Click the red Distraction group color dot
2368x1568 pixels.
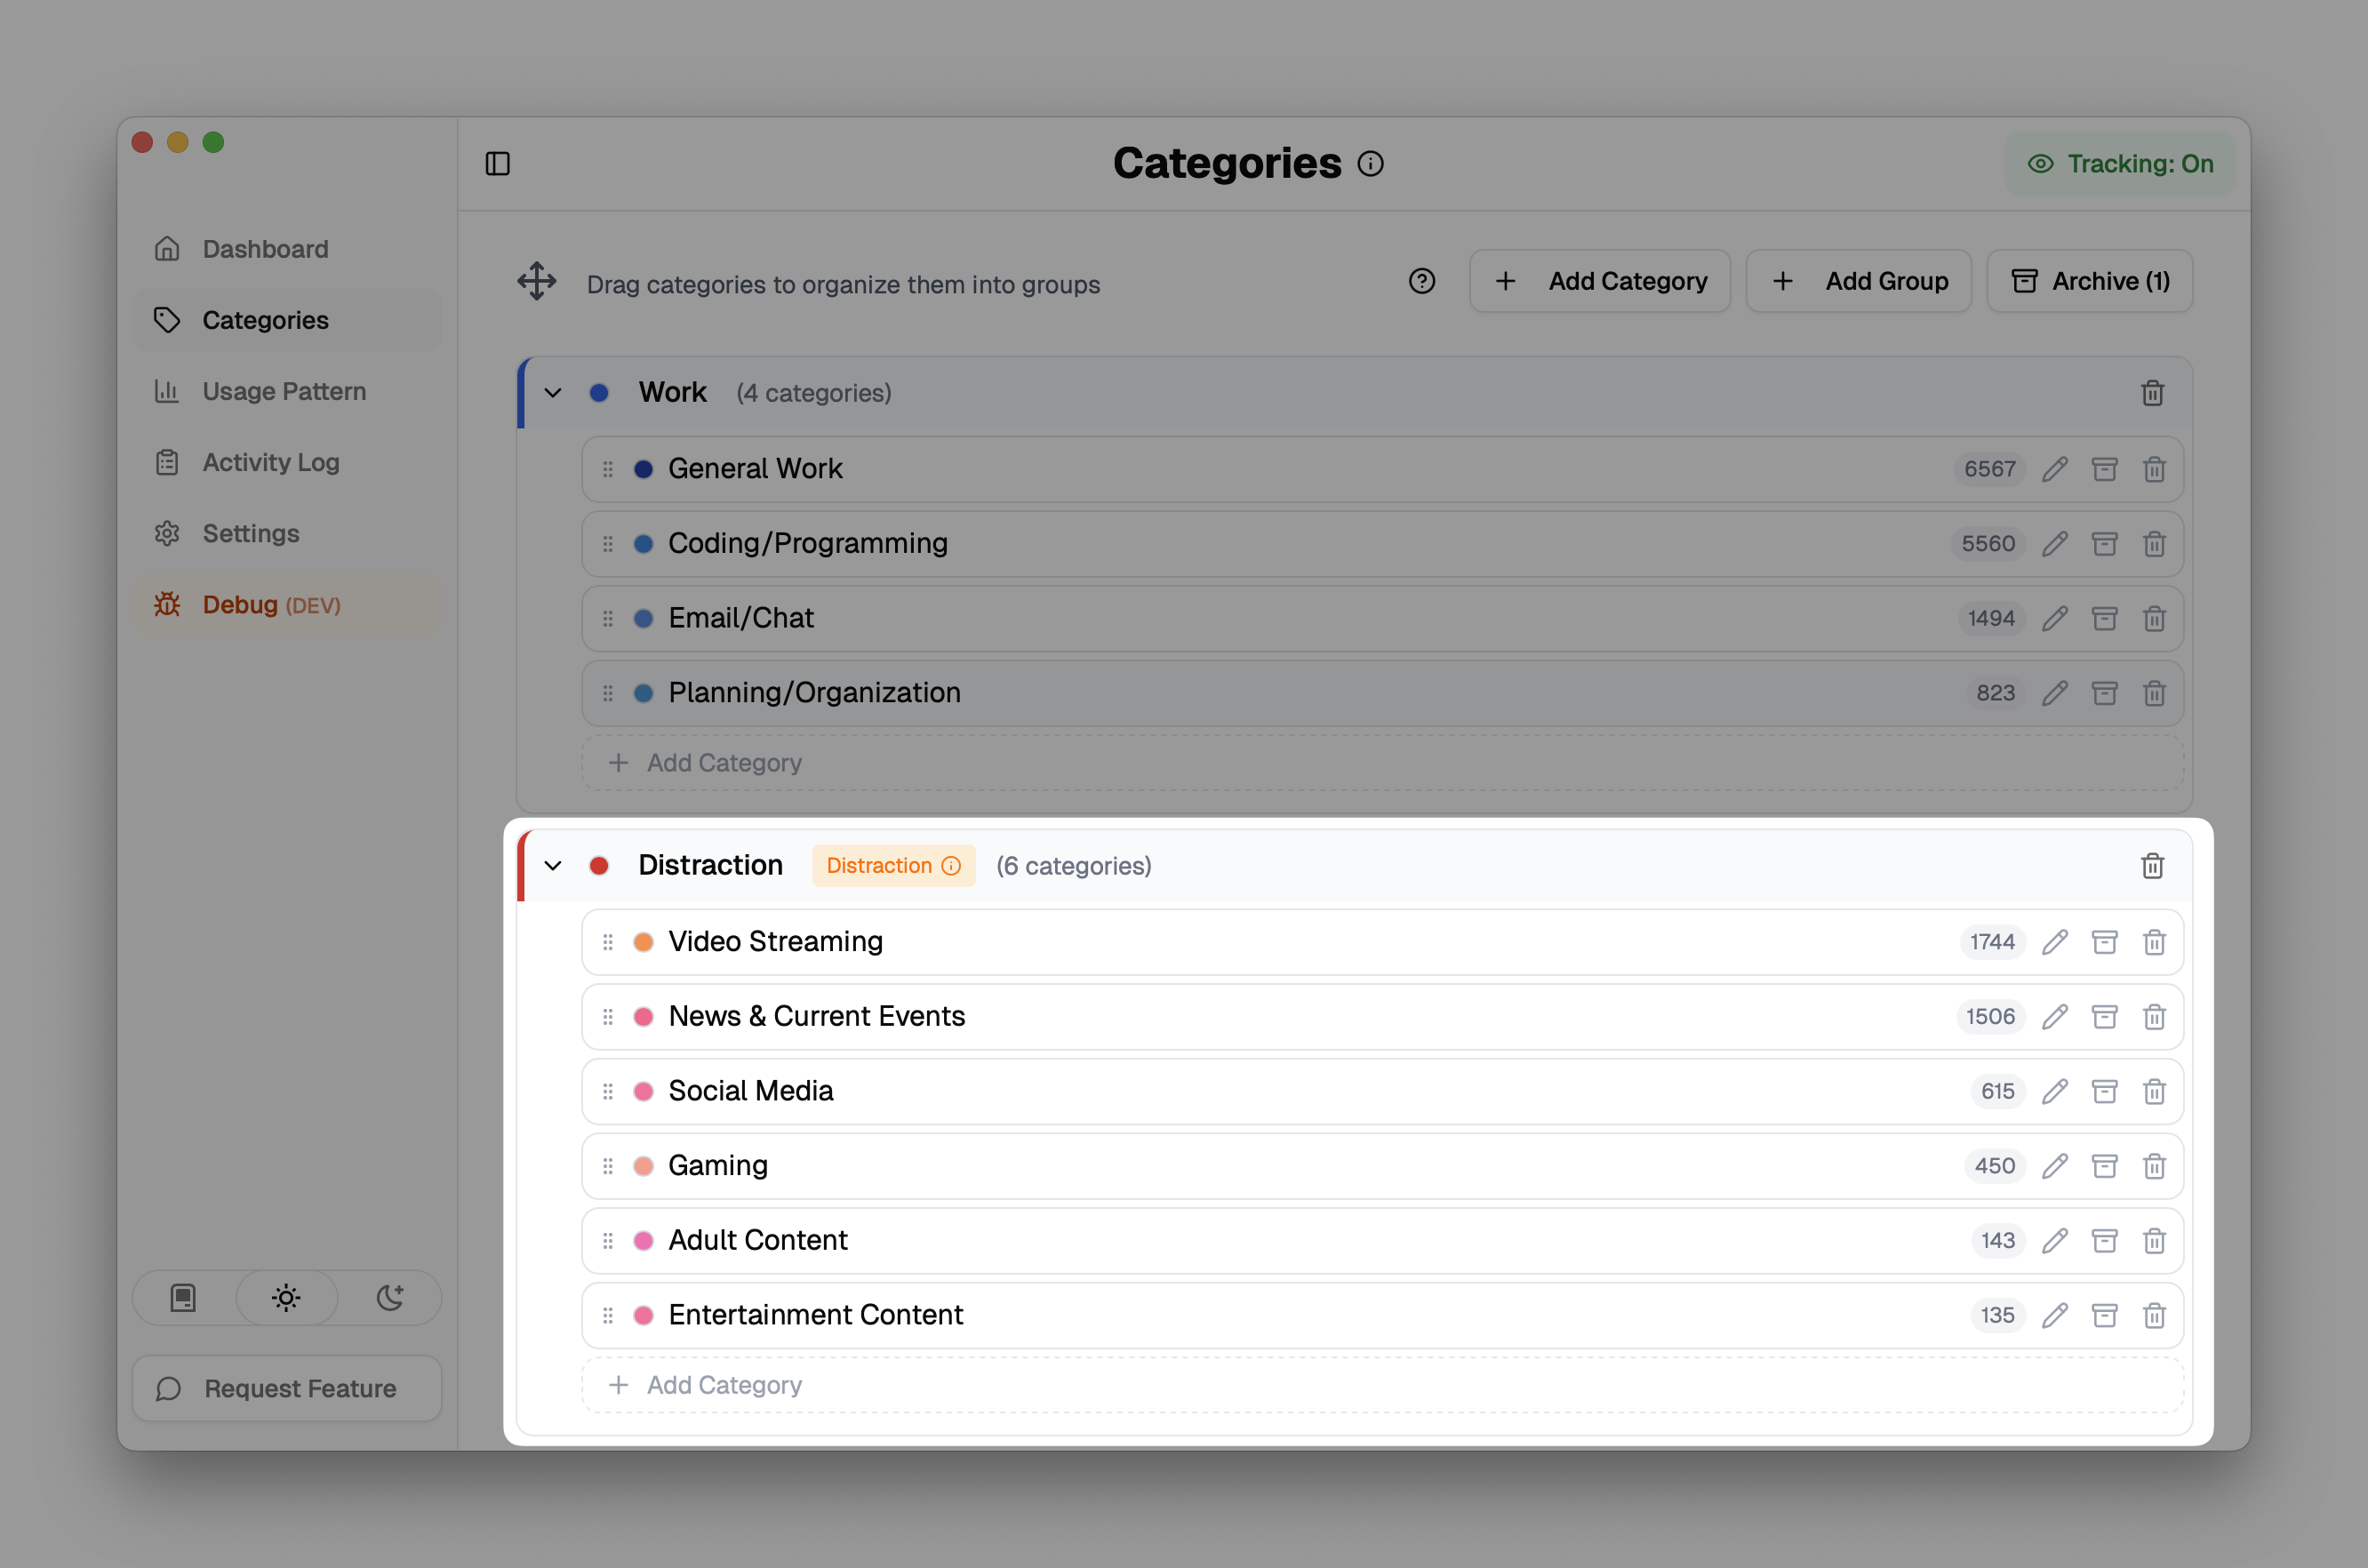[599, 866]
